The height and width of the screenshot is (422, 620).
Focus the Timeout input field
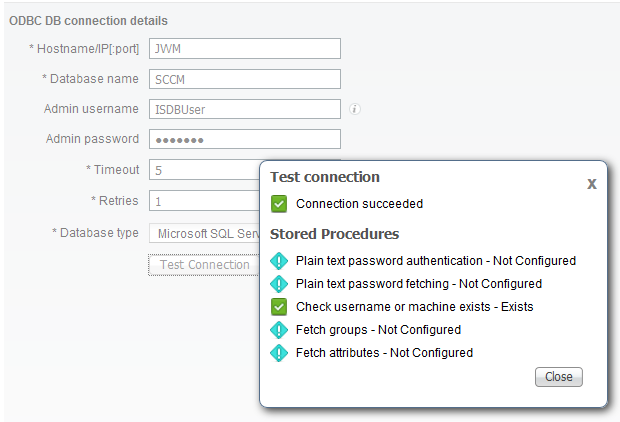coord(204,170)
